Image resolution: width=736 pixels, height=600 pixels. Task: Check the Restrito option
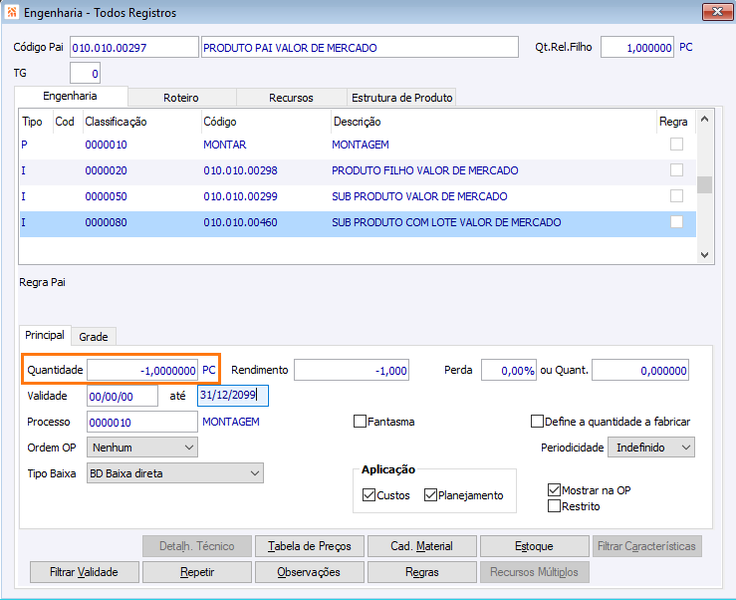(x=554, y=506)
